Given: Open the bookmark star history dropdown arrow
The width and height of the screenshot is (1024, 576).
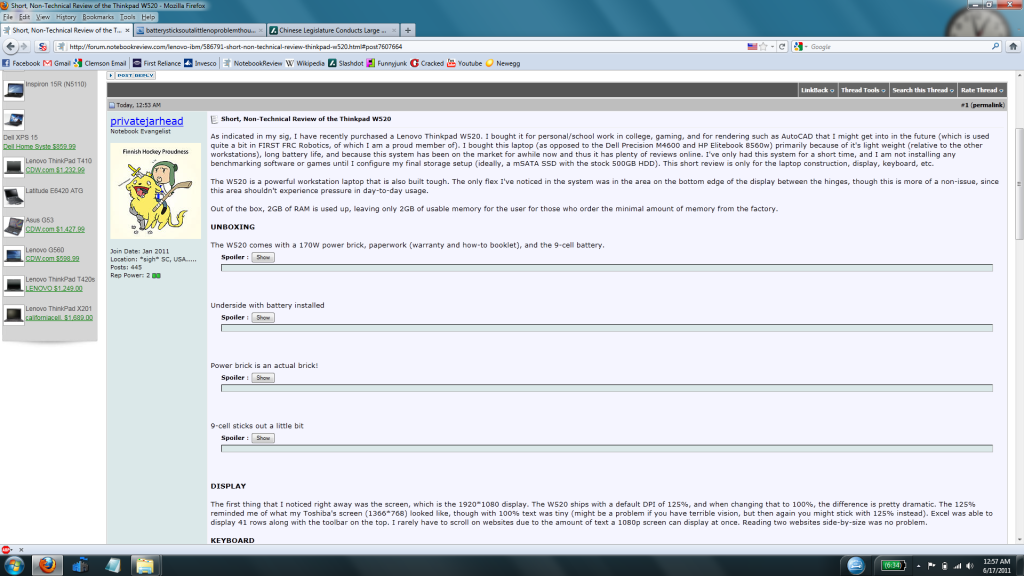Looking at the screenshot, I should tap(772, 46).
